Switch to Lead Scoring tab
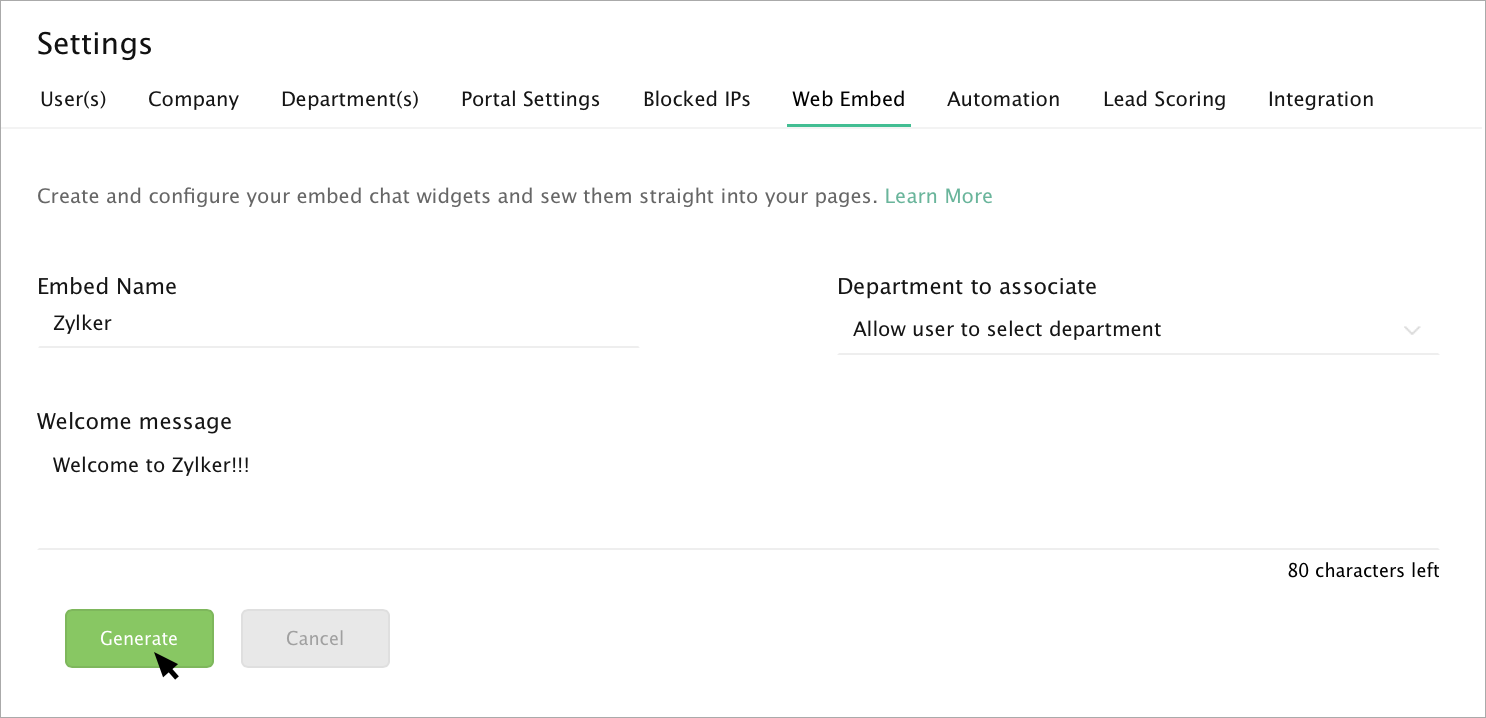The height and width of the screenshot is (718, 1486). pyautogui.click(x=1164, y=99)
